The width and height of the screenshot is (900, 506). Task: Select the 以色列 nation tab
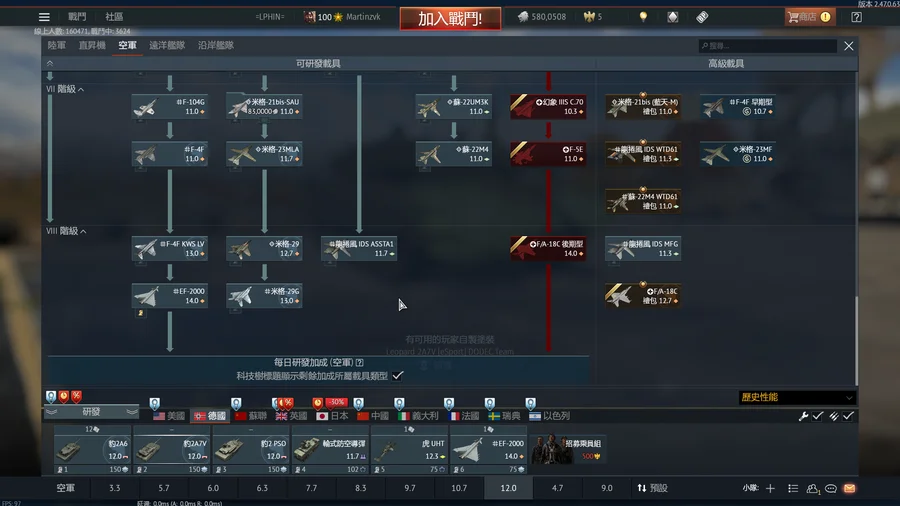coord(549,416)
